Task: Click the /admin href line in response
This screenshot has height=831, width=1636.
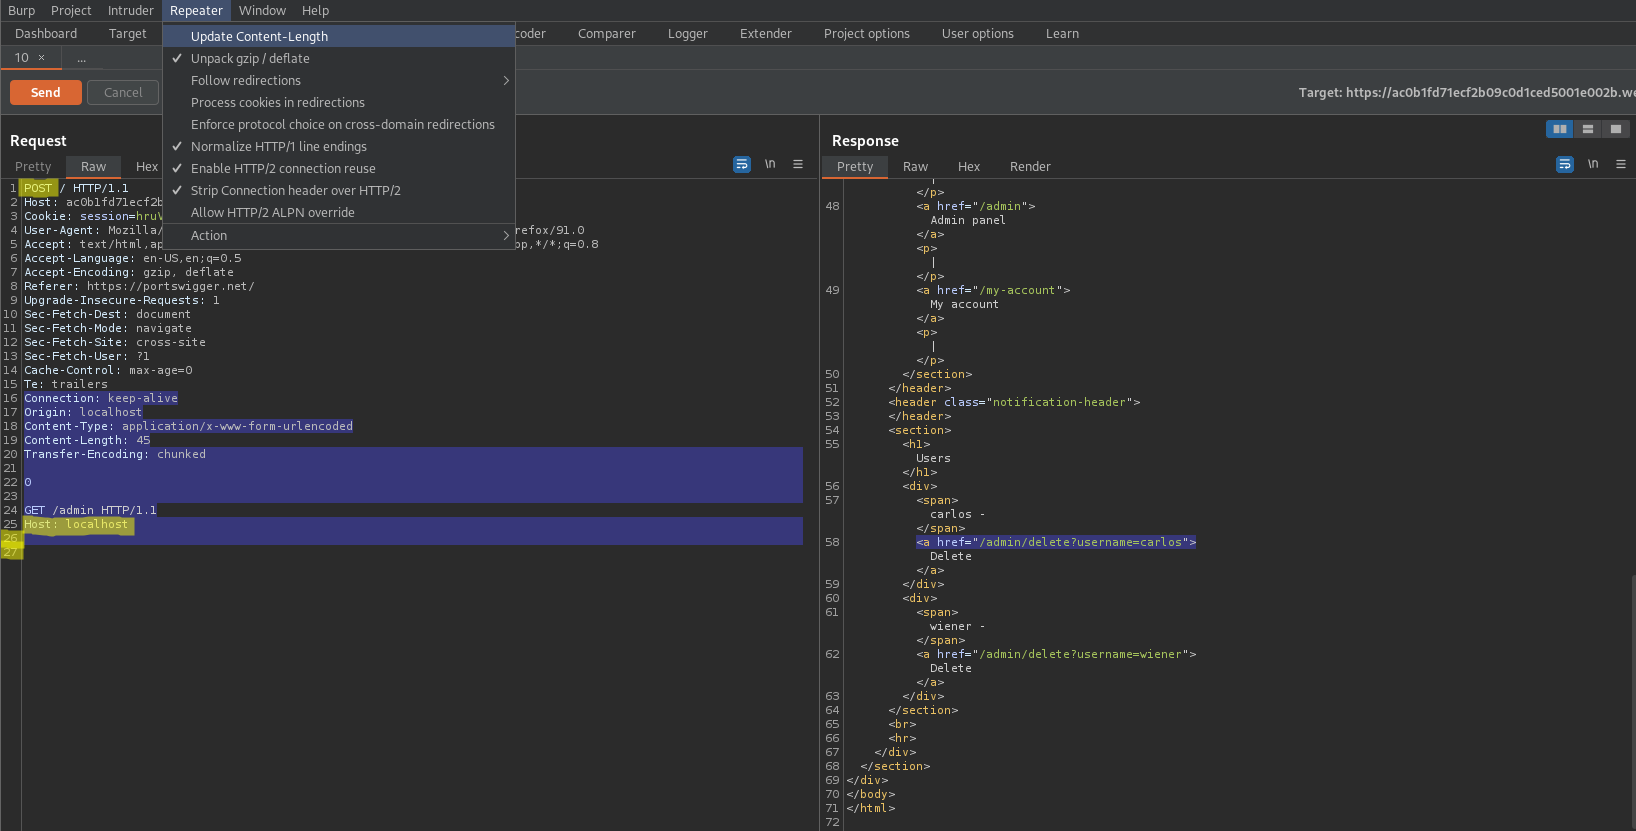Action: pos(975,206)
